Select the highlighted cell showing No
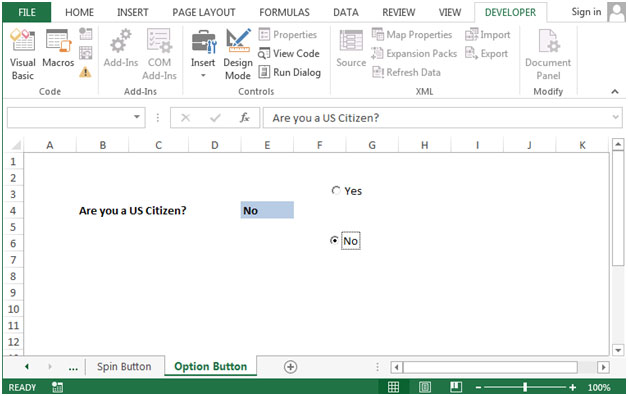Image resolution: width=628 pixels, height=396 pixels. [x=267, y=210]
